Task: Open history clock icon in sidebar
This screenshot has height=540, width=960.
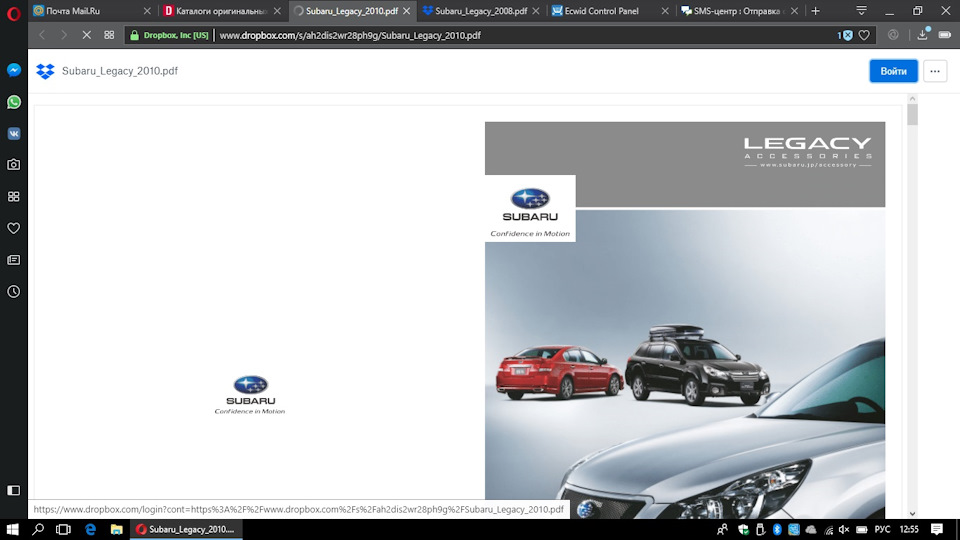Action: pos(13,291)
